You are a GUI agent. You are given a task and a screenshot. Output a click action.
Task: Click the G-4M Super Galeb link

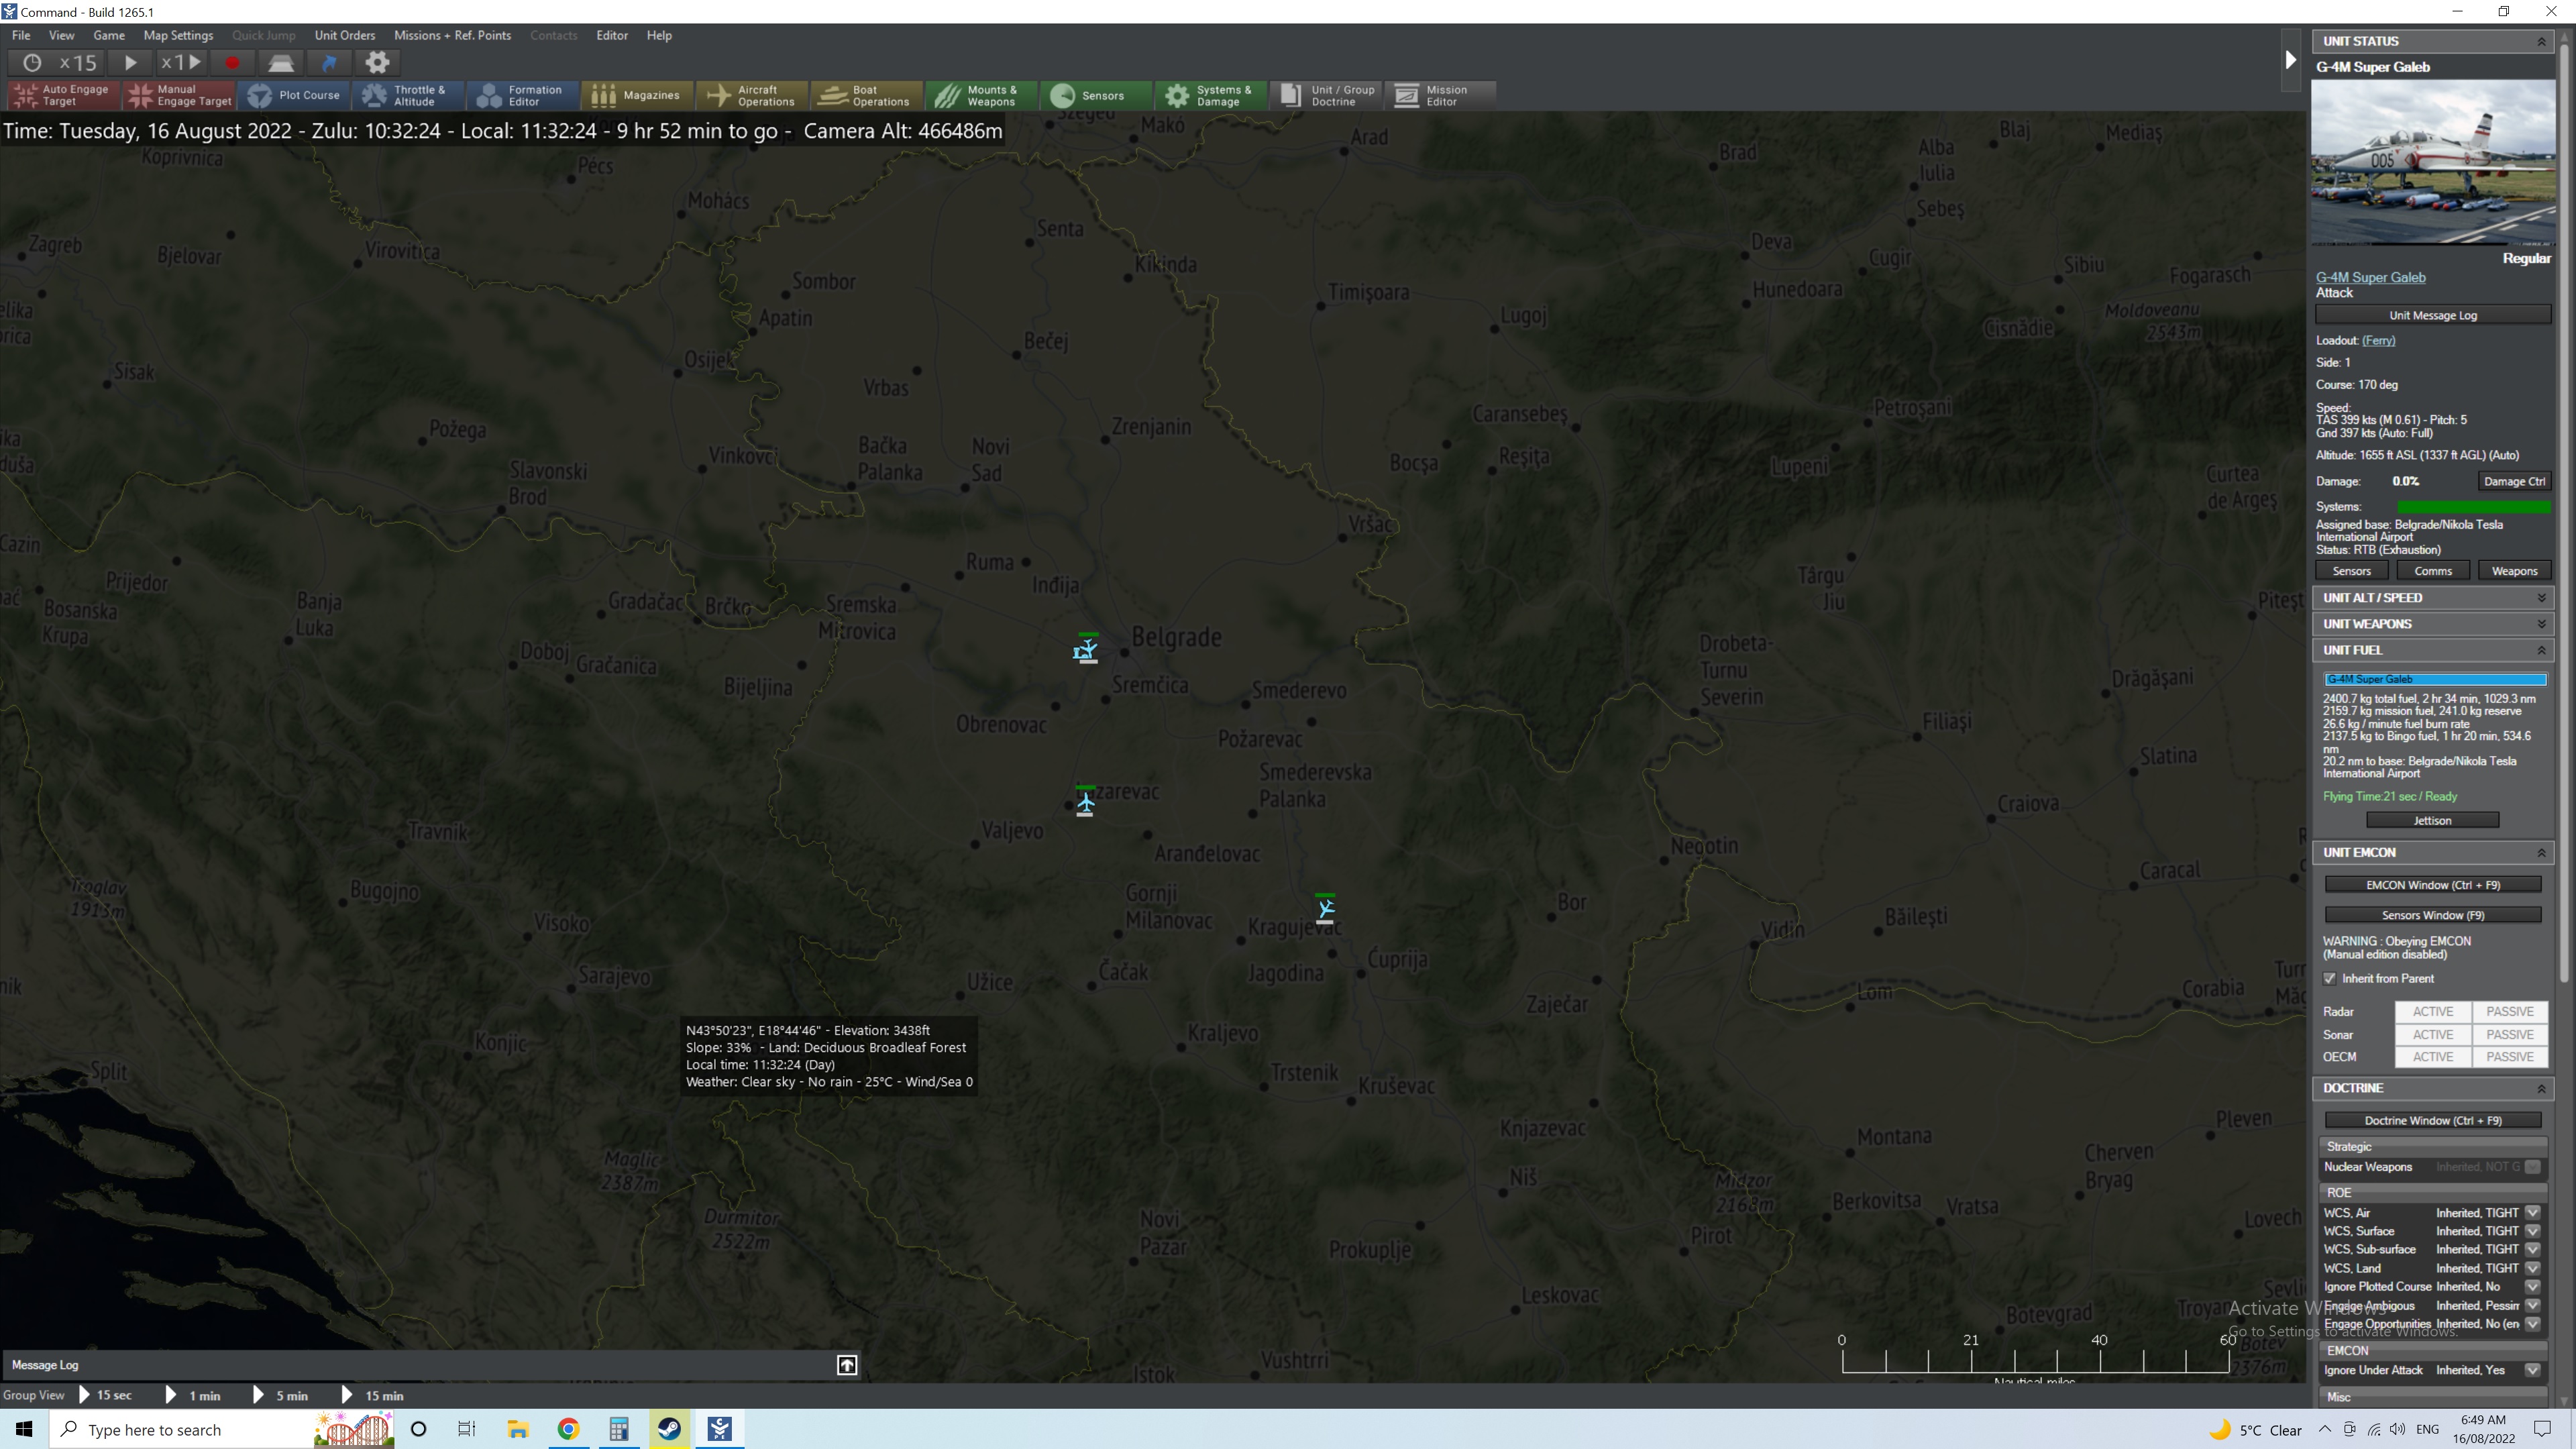(x=2370, y=277)
